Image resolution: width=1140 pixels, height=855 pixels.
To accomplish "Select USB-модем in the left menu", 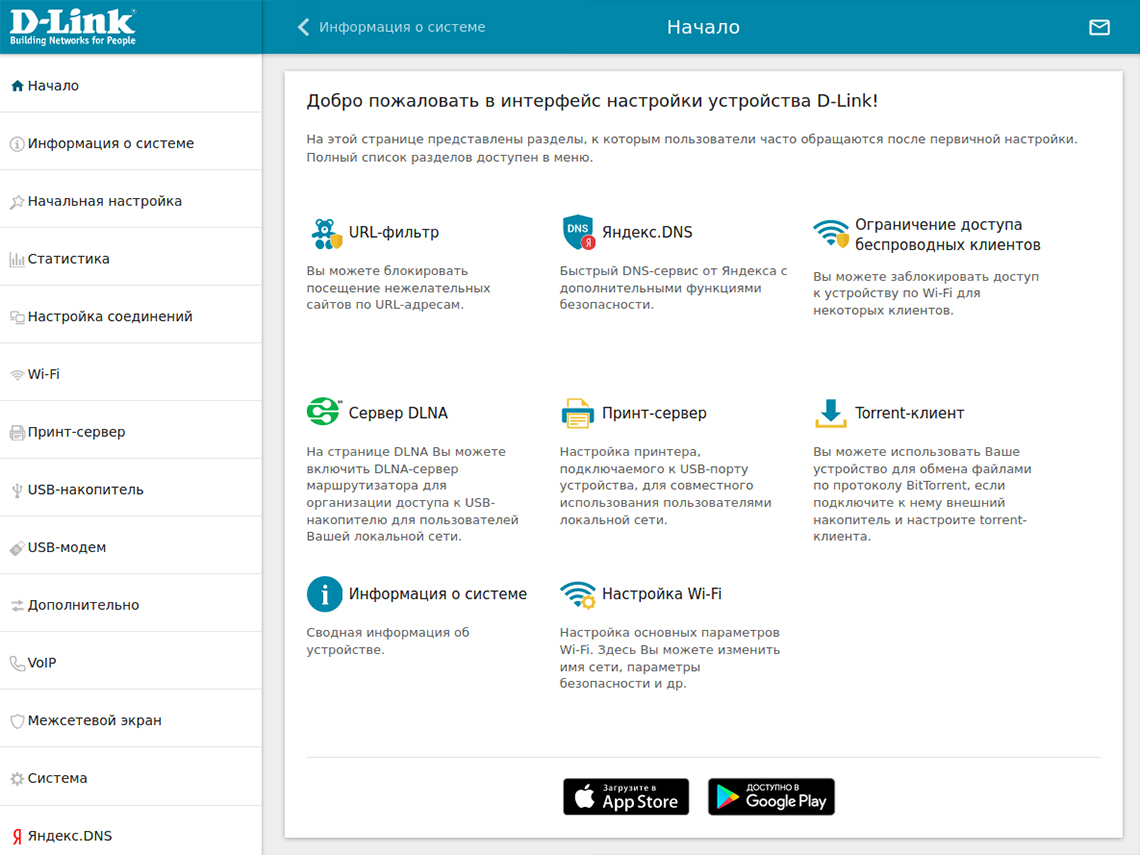I will click(x=67, y=548).
